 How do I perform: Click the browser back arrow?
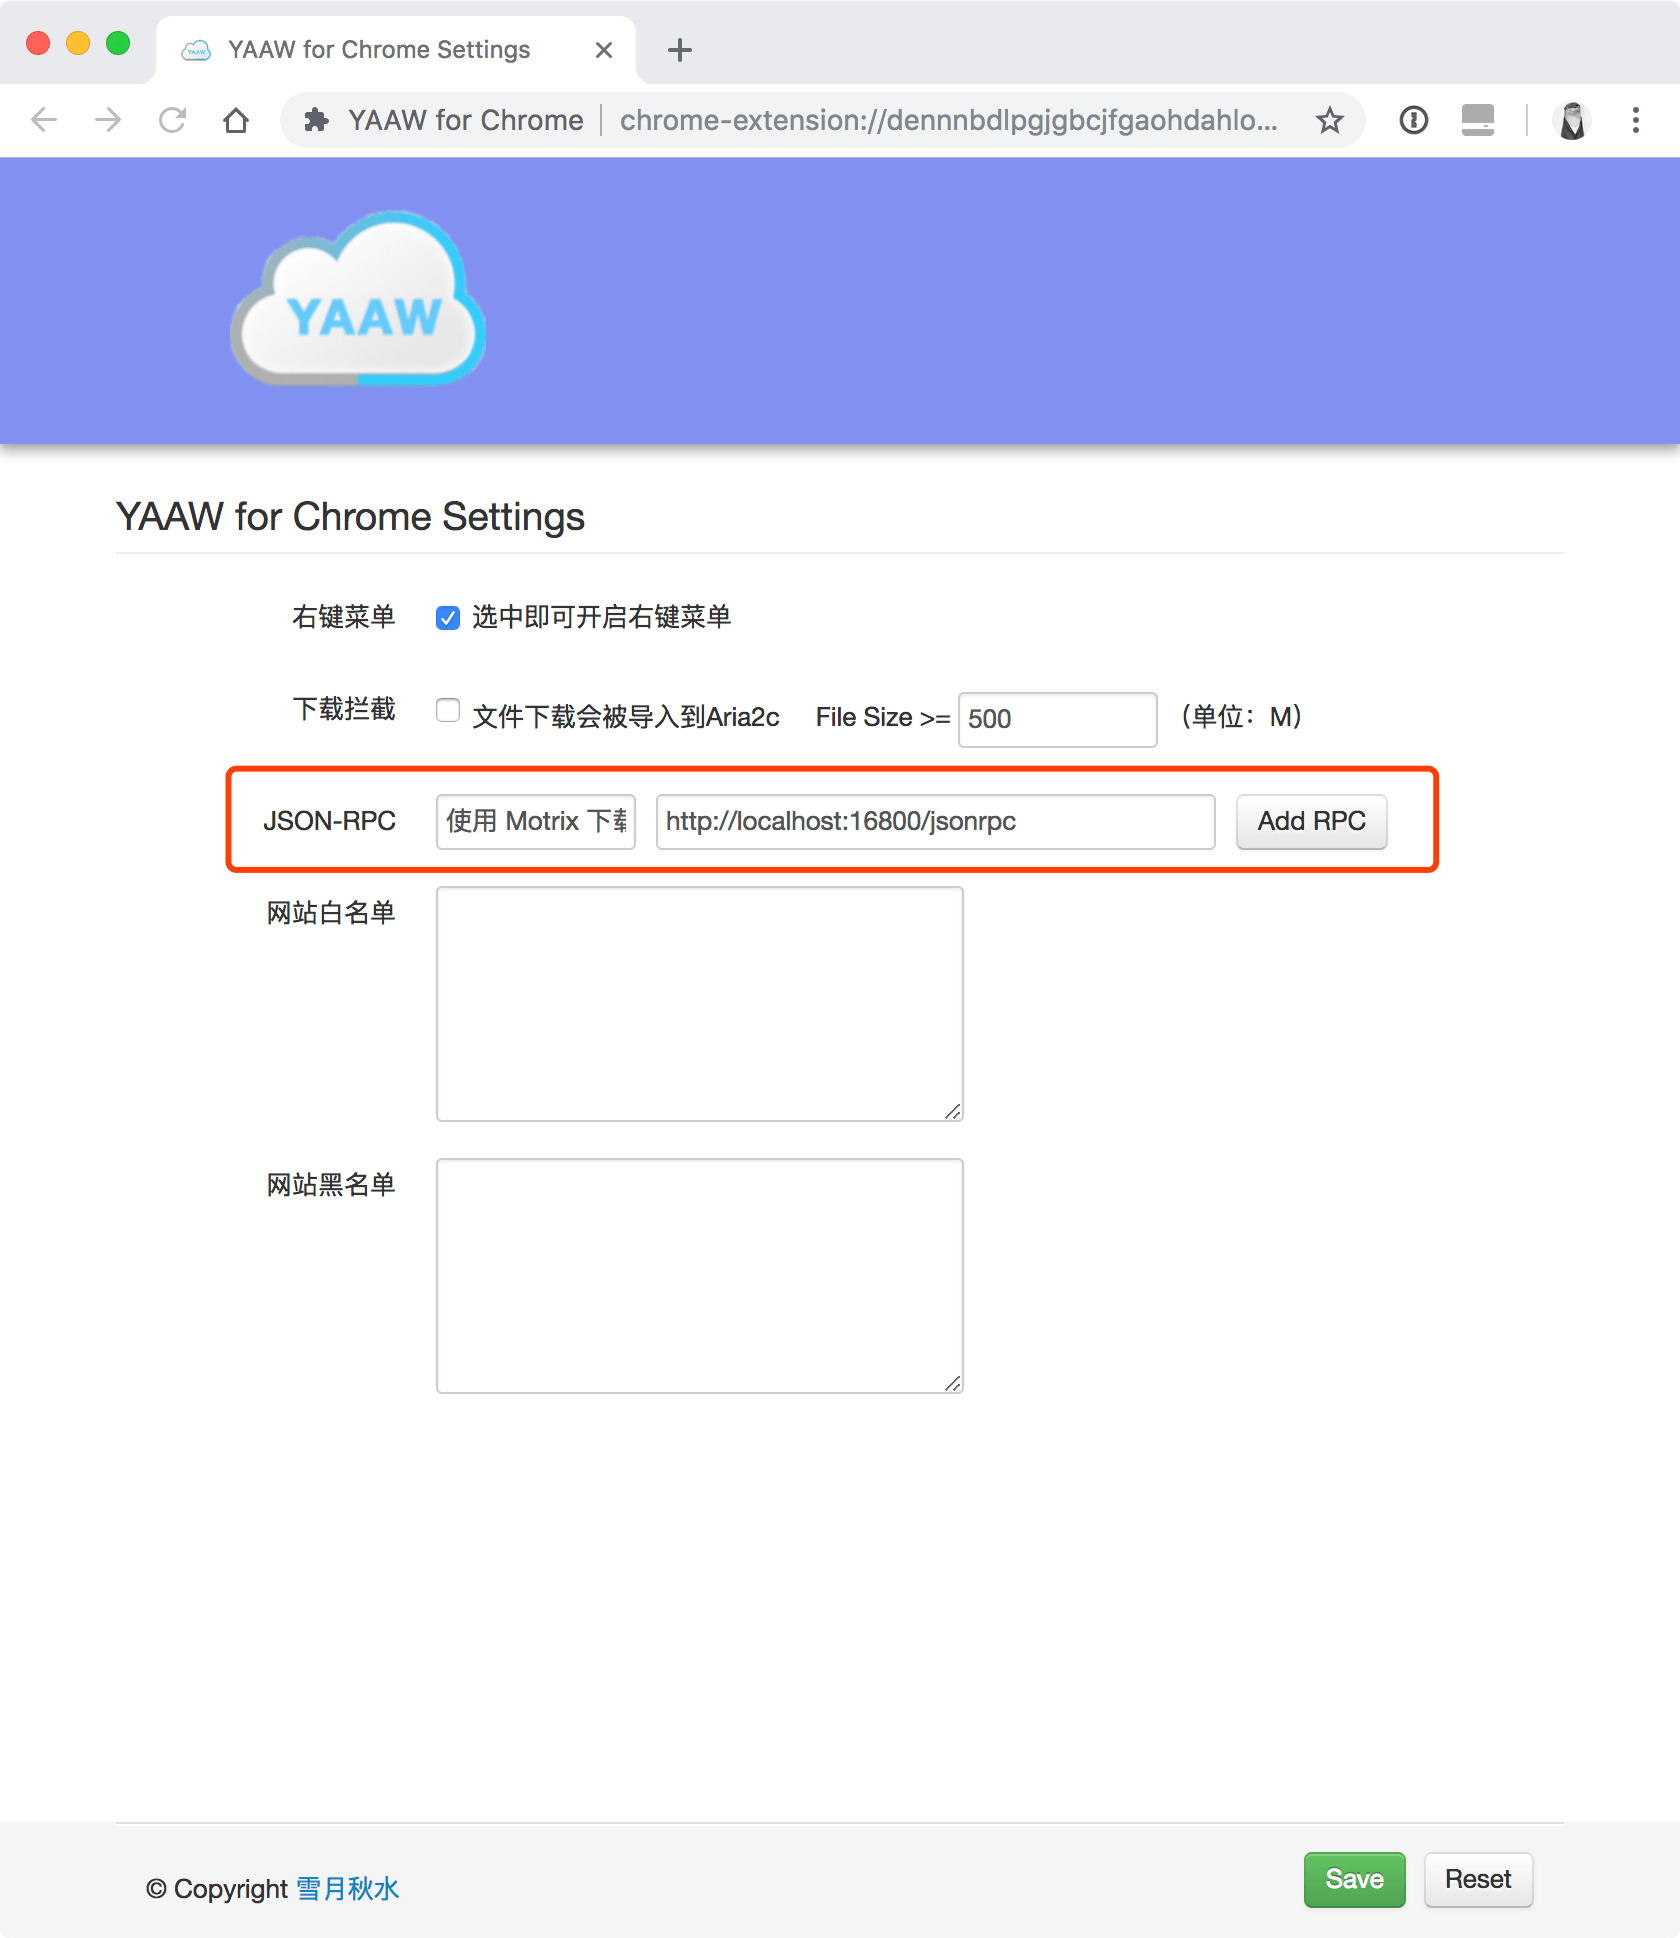(x=44, y=120)
